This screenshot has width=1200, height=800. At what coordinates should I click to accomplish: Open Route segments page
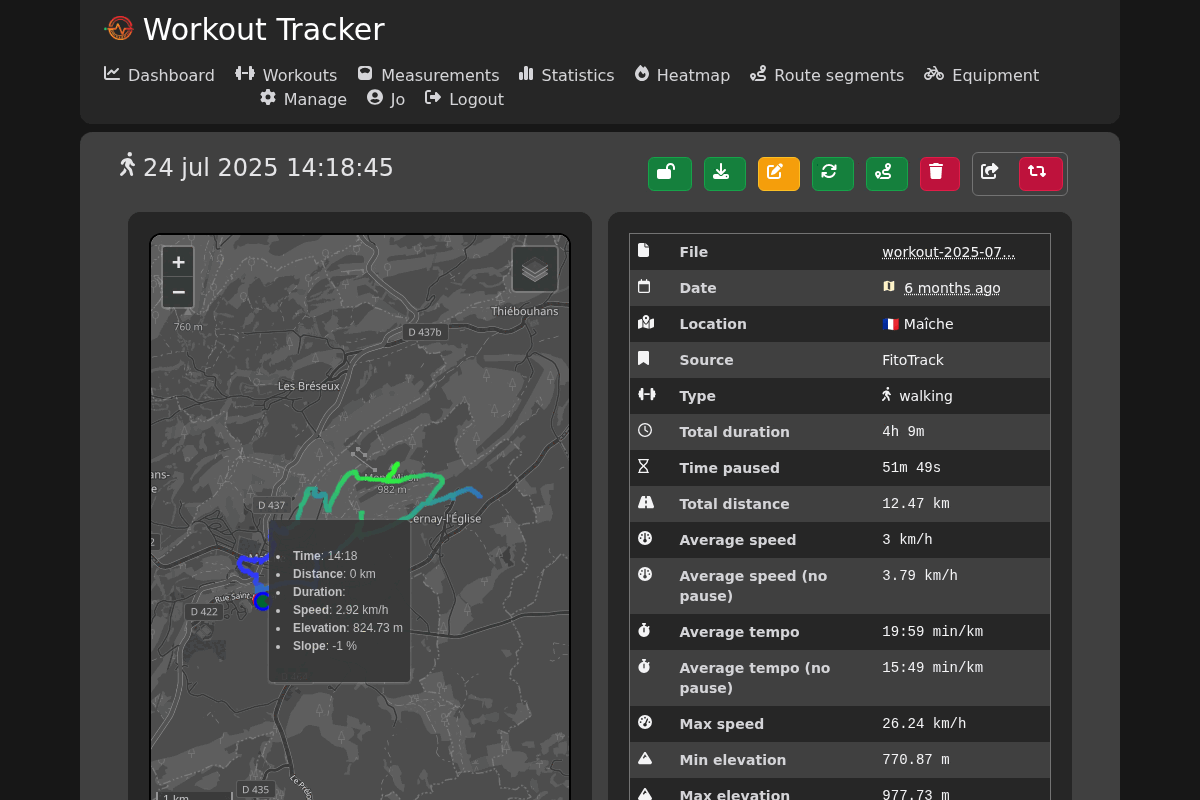[x=827, y=75]
